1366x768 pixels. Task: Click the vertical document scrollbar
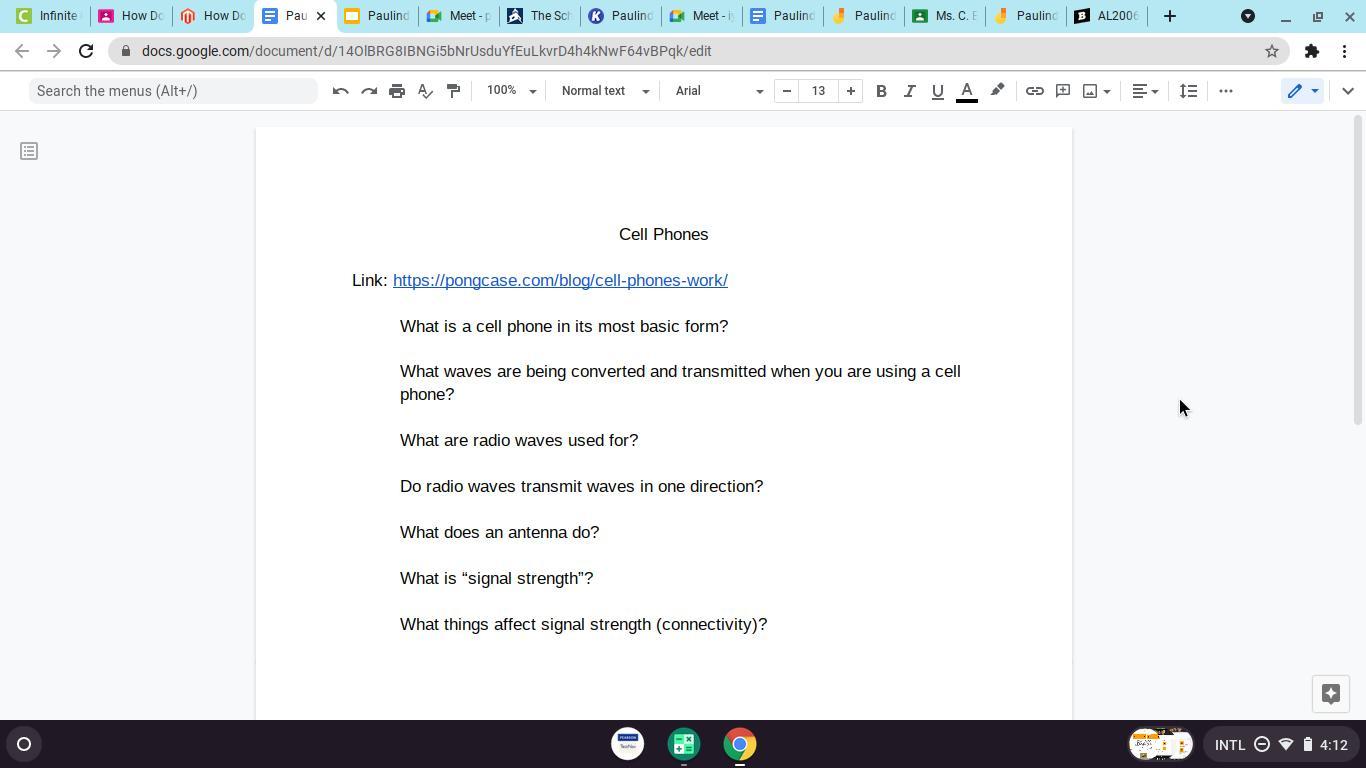click(x=1358, y=270)
